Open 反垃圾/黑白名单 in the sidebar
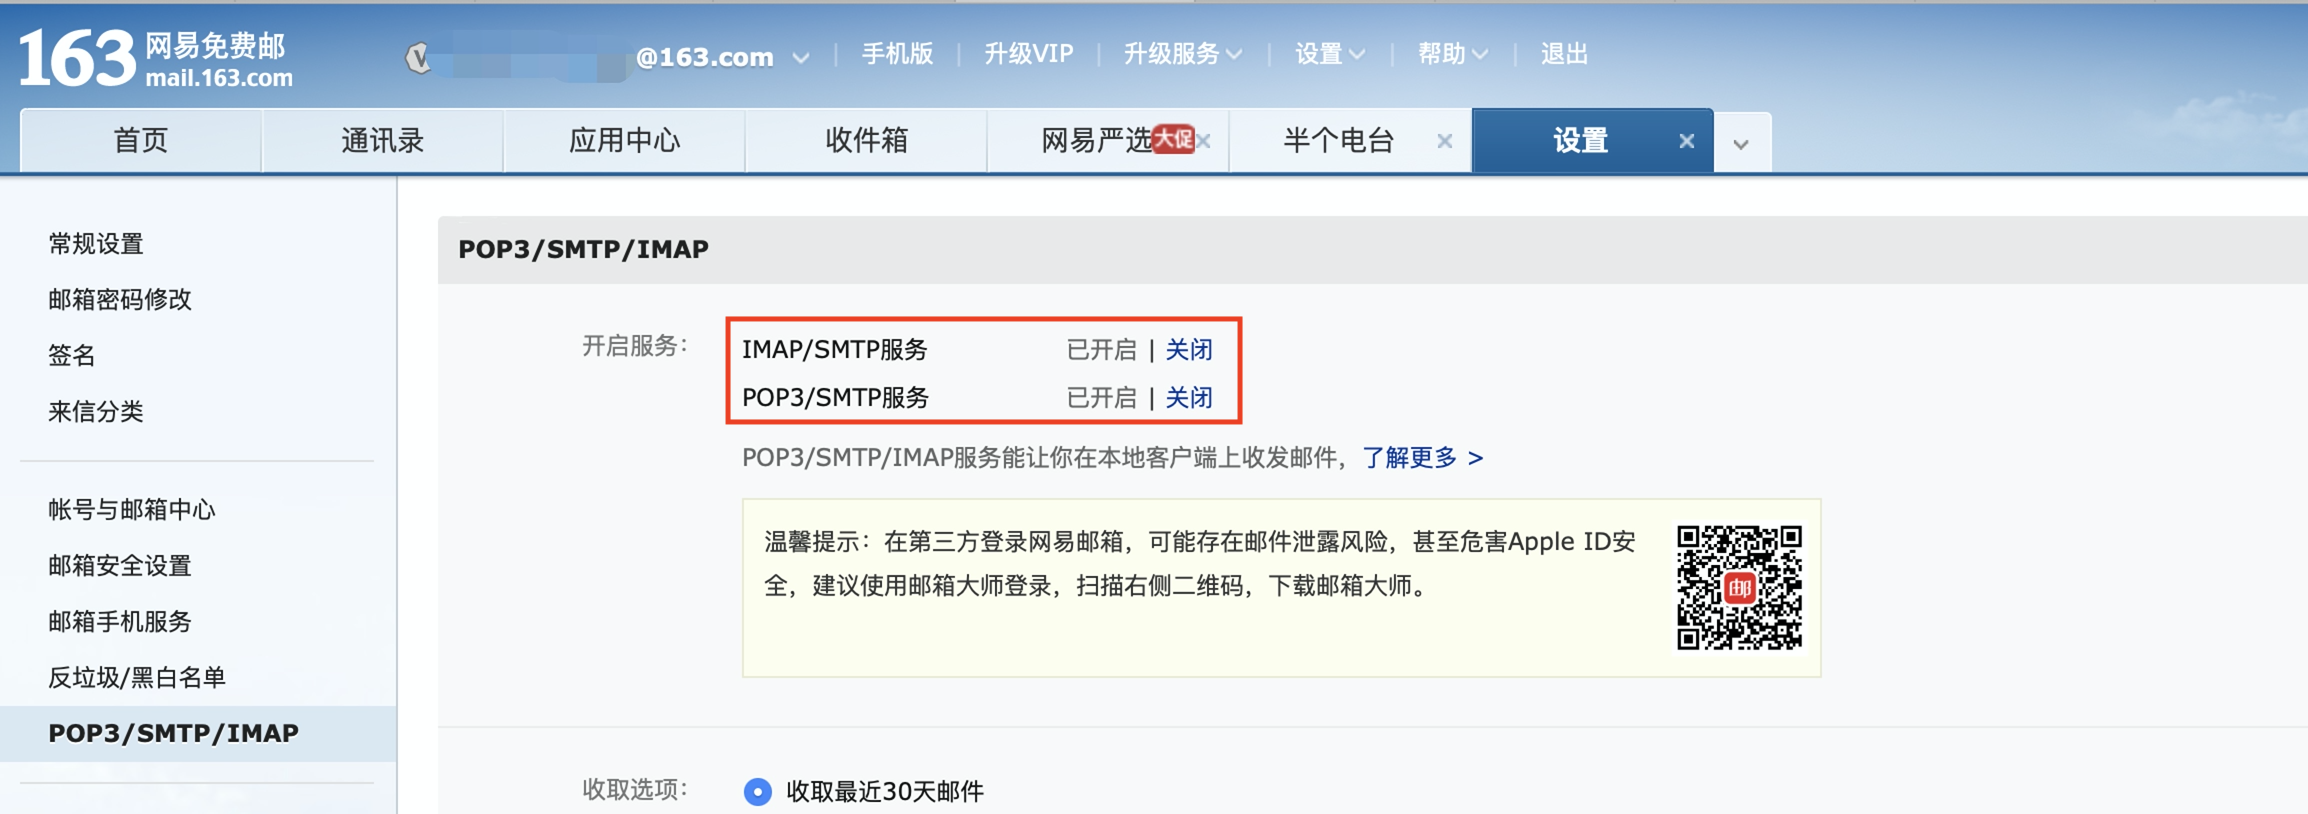The width and height of the screenshot is (2308, 814). click(x=137, y=678)
